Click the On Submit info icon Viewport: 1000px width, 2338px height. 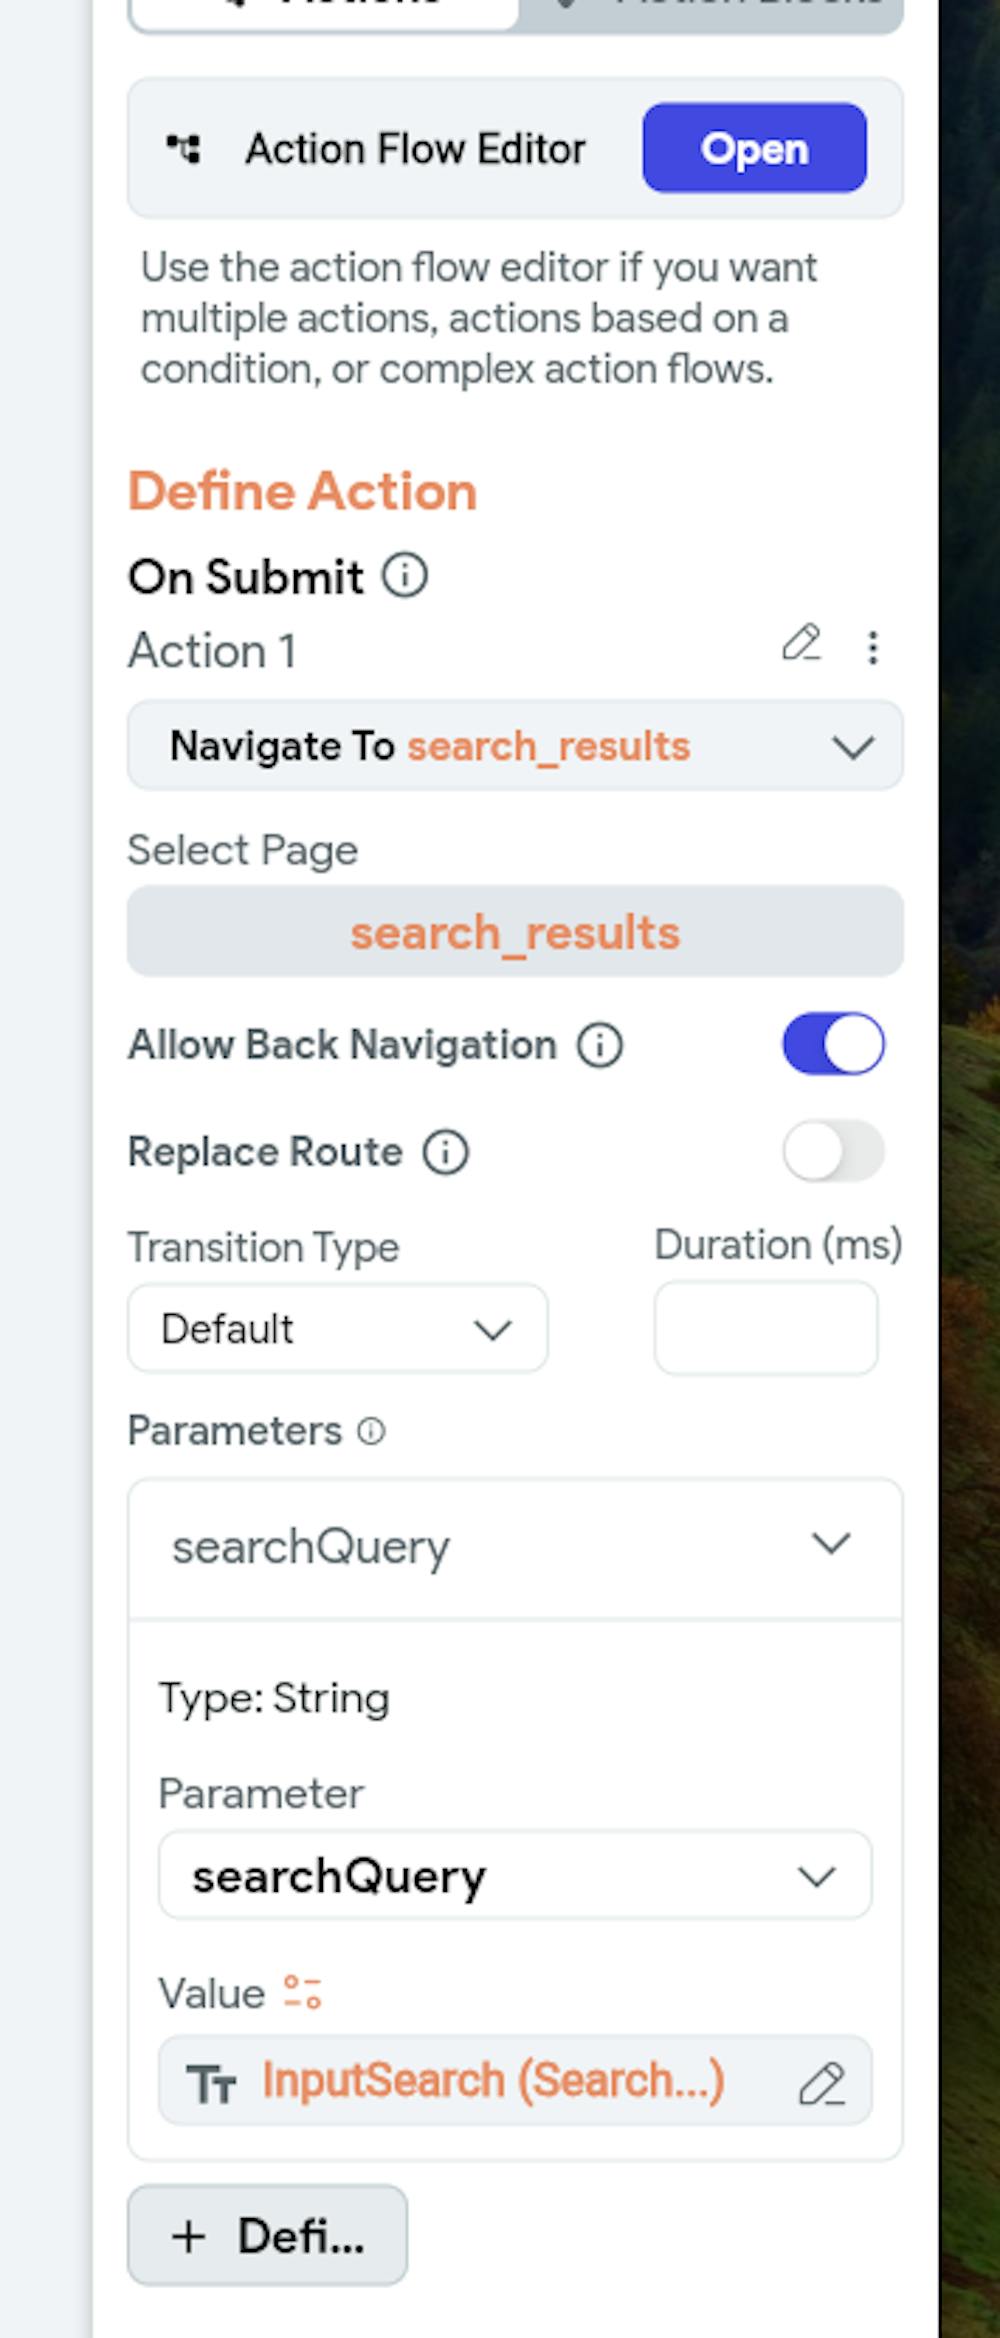(405, 576)
